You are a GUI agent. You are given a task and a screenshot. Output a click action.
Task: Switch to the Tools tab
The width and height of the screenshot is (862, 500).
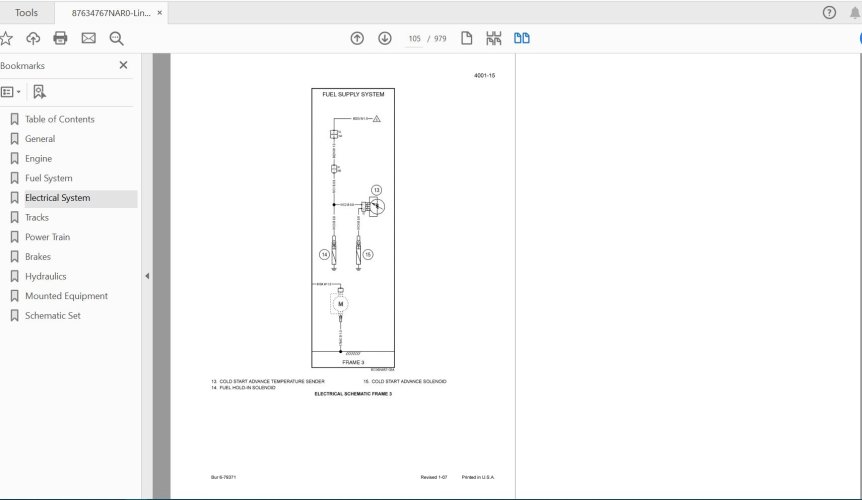click(27, 13)
